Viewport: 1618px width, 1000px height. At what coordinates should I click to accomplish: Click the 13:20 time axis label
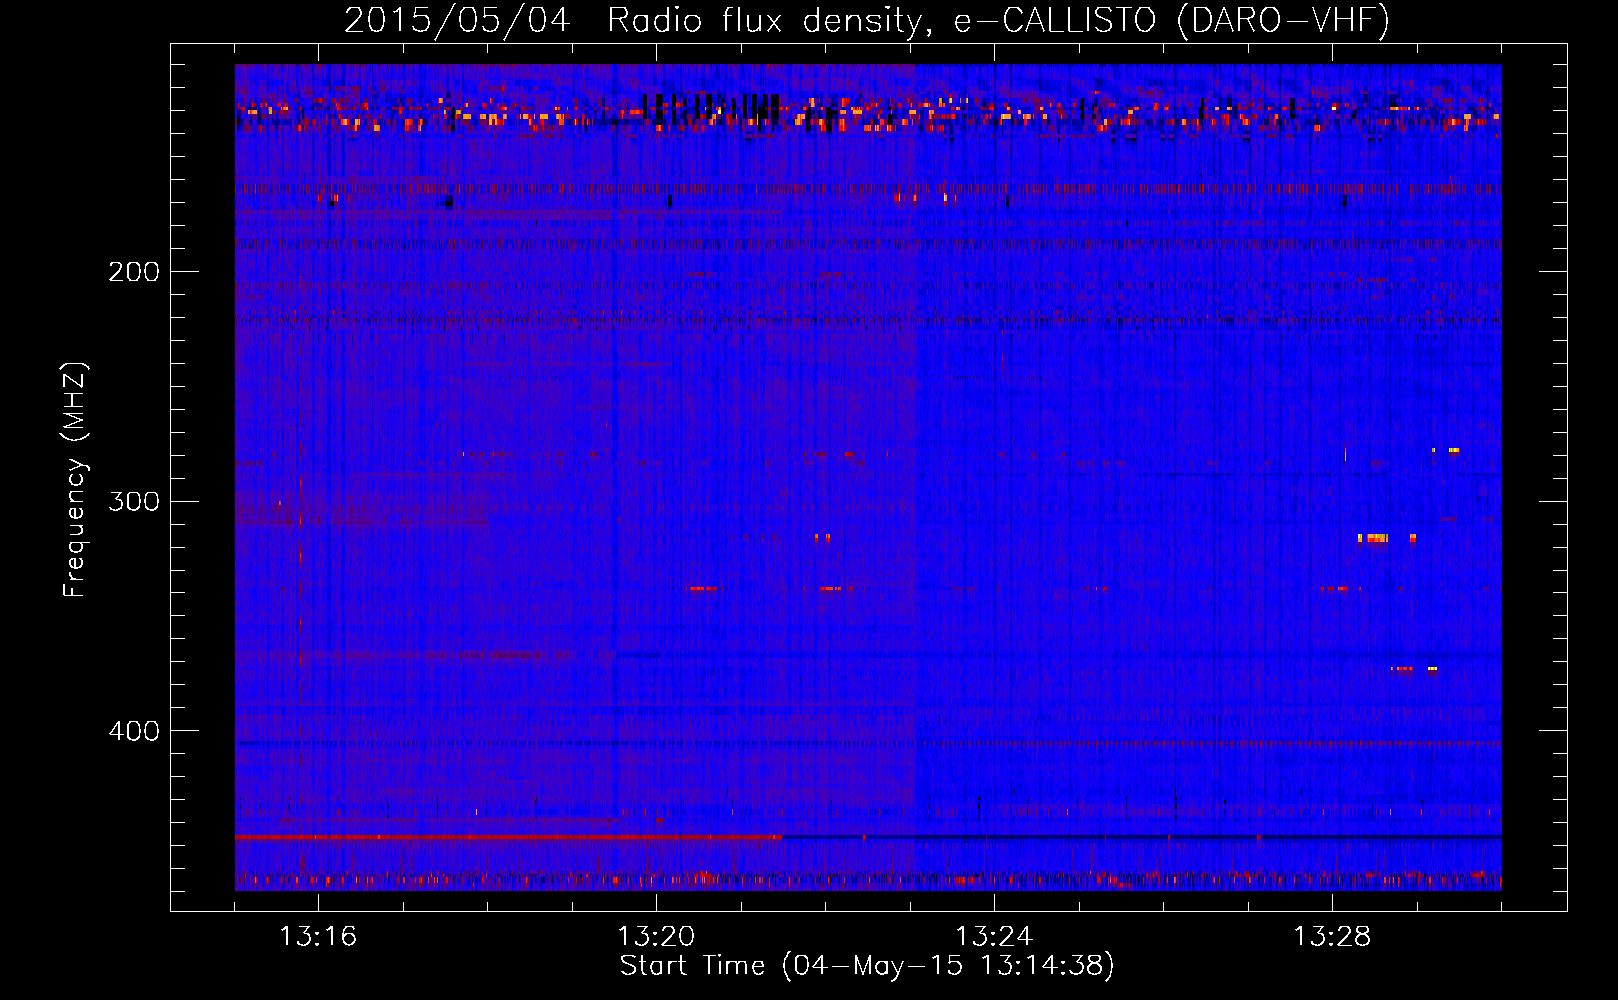pos(655,937)
